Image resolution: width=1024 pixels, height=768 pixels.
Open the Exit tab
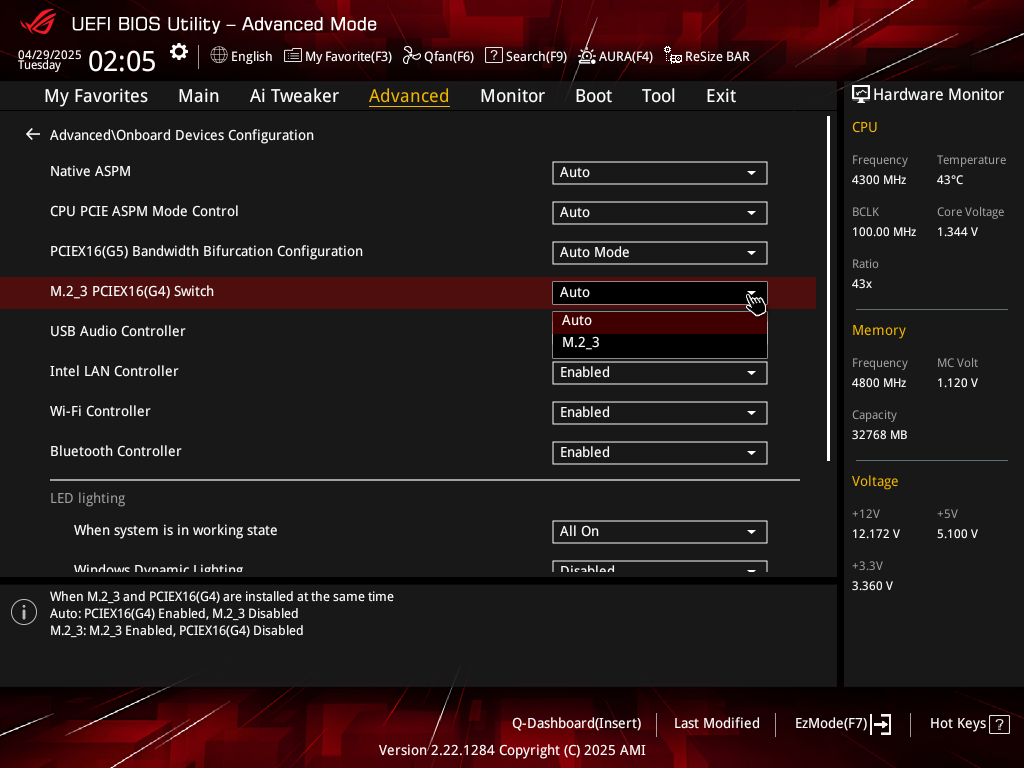[721, 96]
